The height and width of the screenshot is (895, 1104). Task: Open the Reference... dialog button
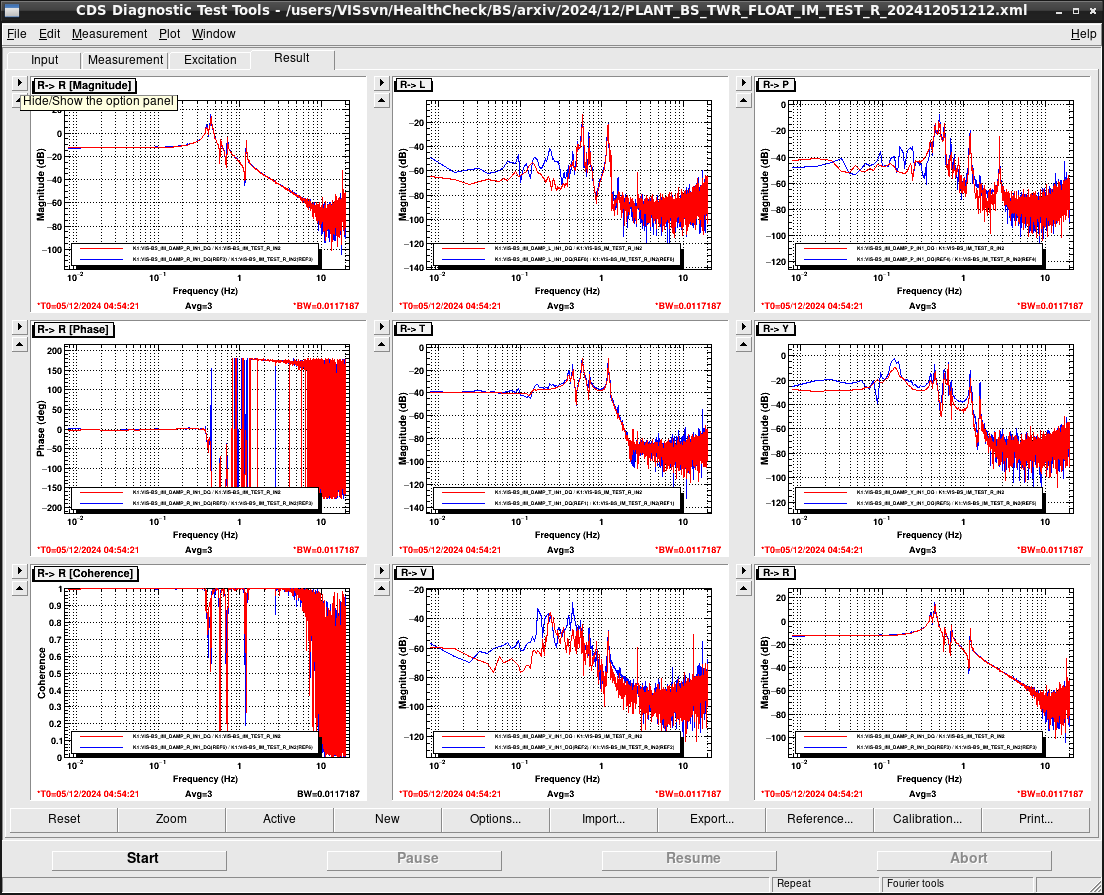pyautogui.click(x=820, y=819)
